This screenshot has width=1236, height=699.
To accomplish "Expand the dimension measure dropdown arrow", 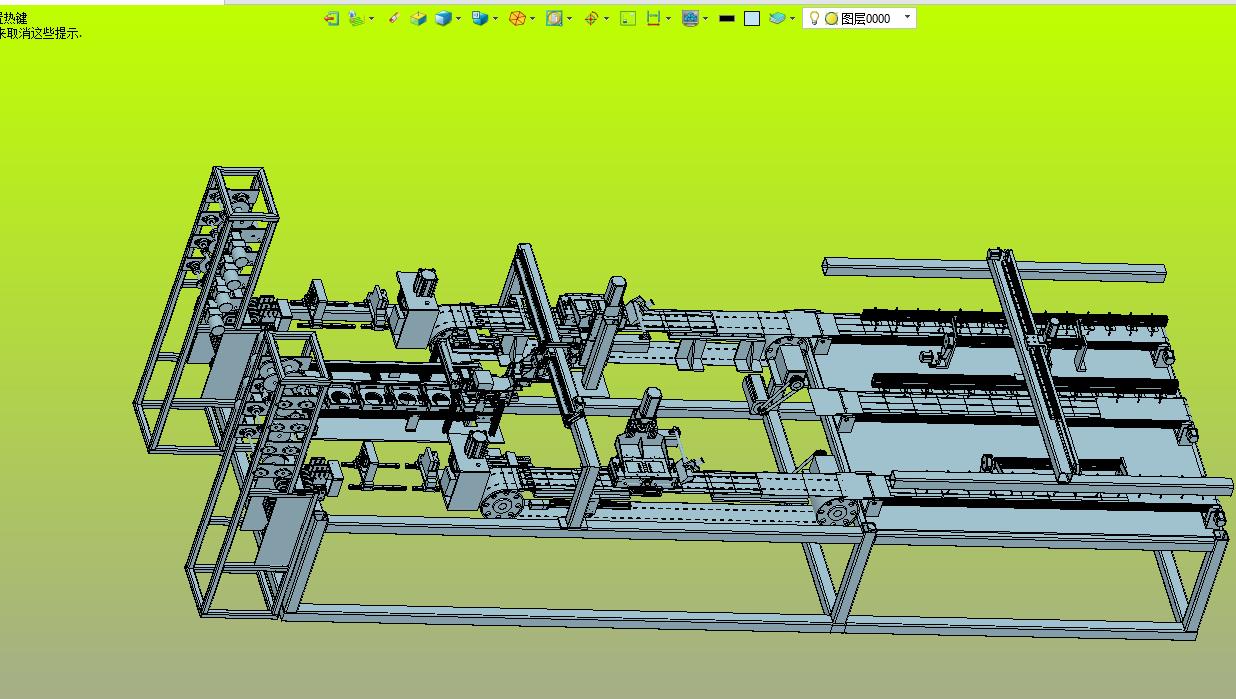I will tap(669, 18).
